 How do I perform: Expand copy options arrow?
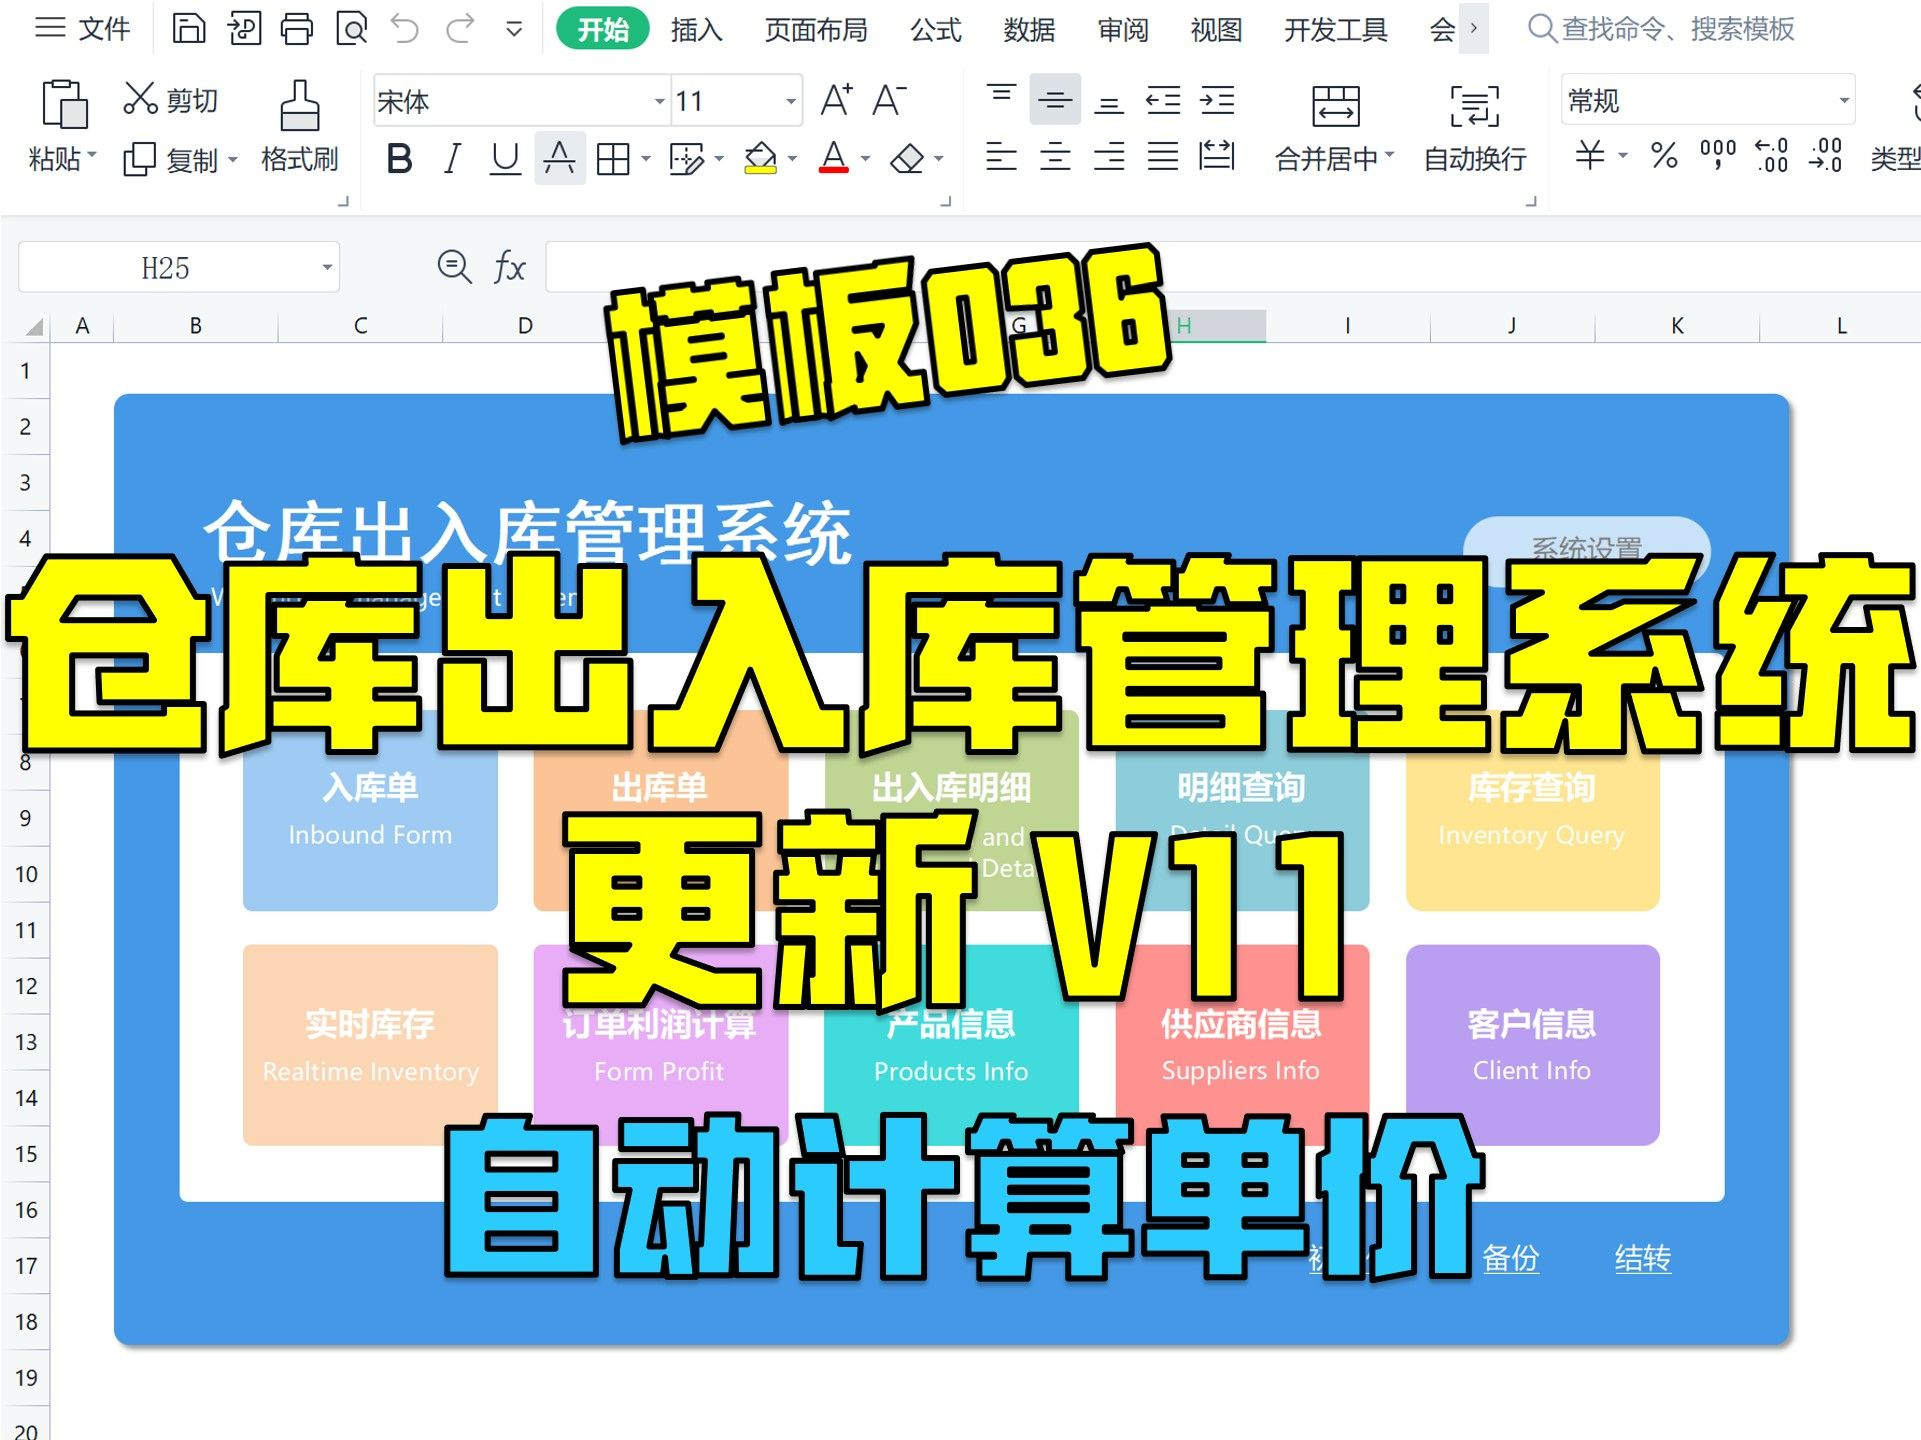[233, 159]
